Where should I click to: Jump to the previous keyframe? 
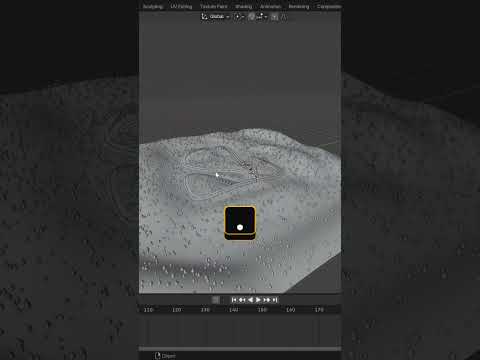pyautogui.click(x=242, y=300)
